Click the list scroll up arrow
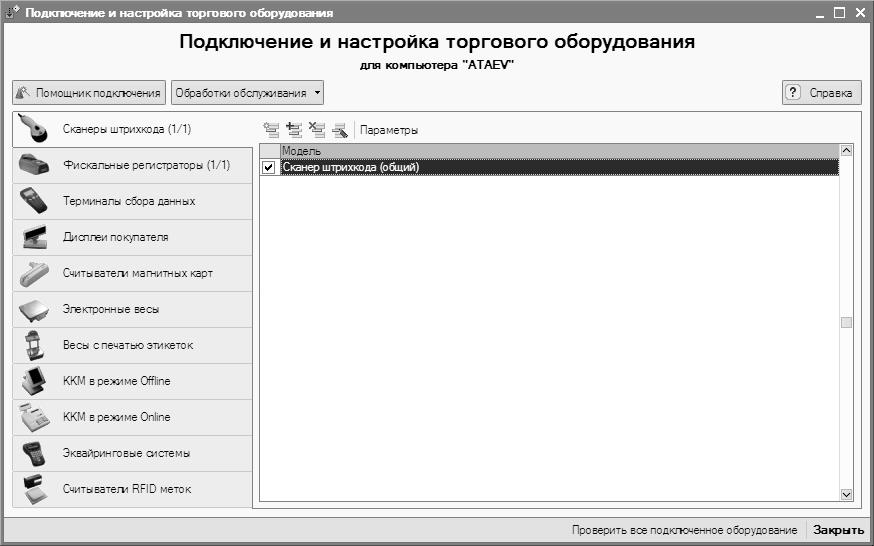Image resolution: width=874 pixels, height=546 pixels. coord(846,151)
